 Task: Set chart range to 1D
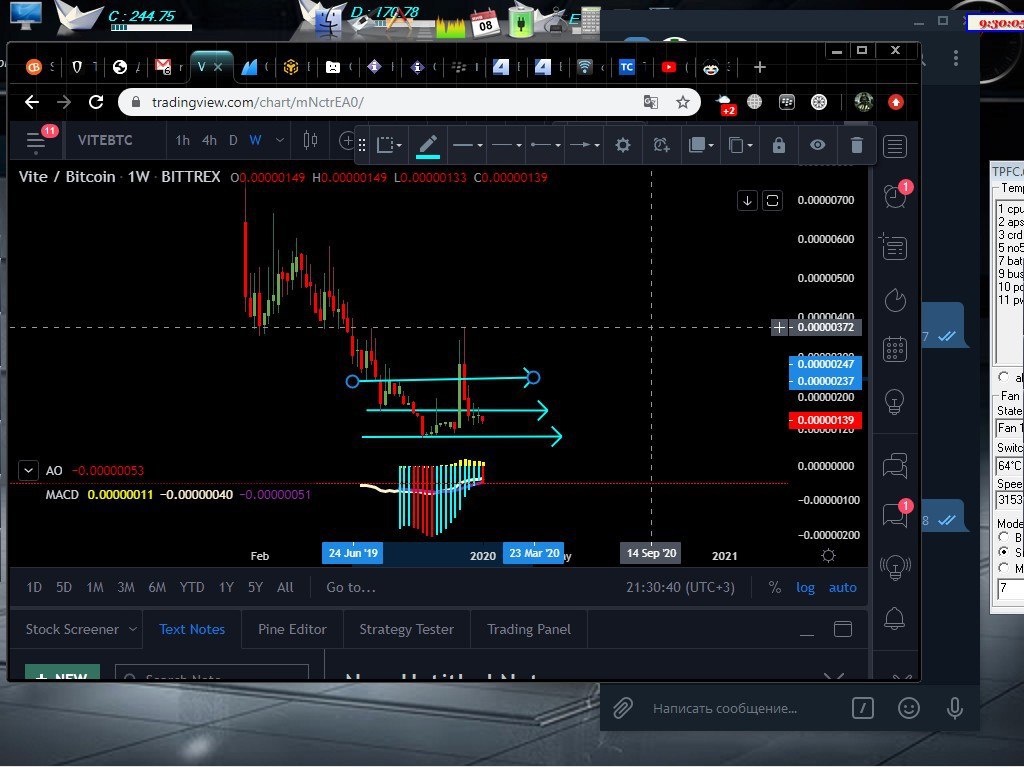pos(34,588)
